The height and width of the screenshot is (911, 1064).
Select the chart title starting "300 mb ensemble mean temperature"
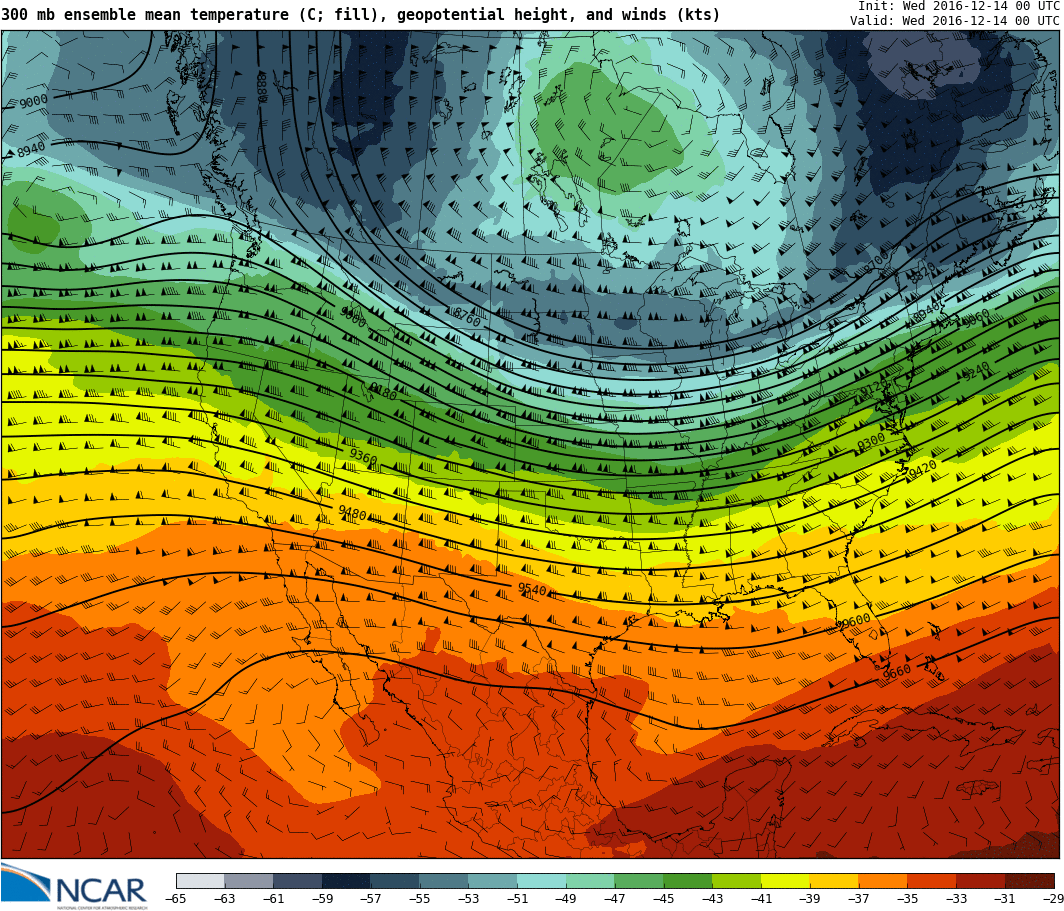tap(360, 14)
